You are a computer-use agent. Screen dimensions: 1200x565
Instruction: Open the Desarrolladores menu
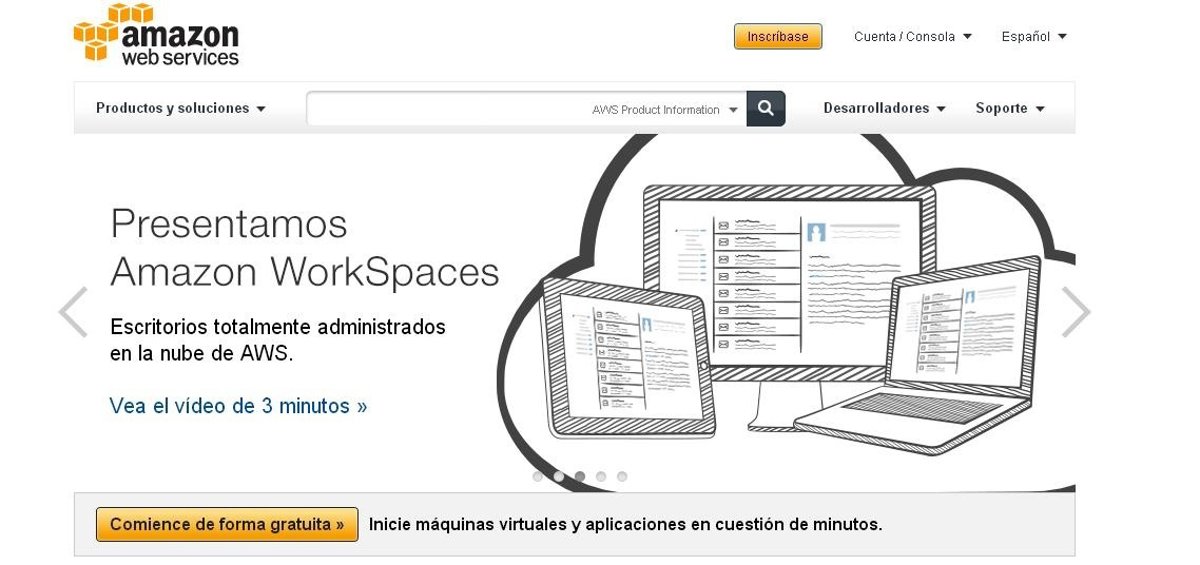pos(884,108)
